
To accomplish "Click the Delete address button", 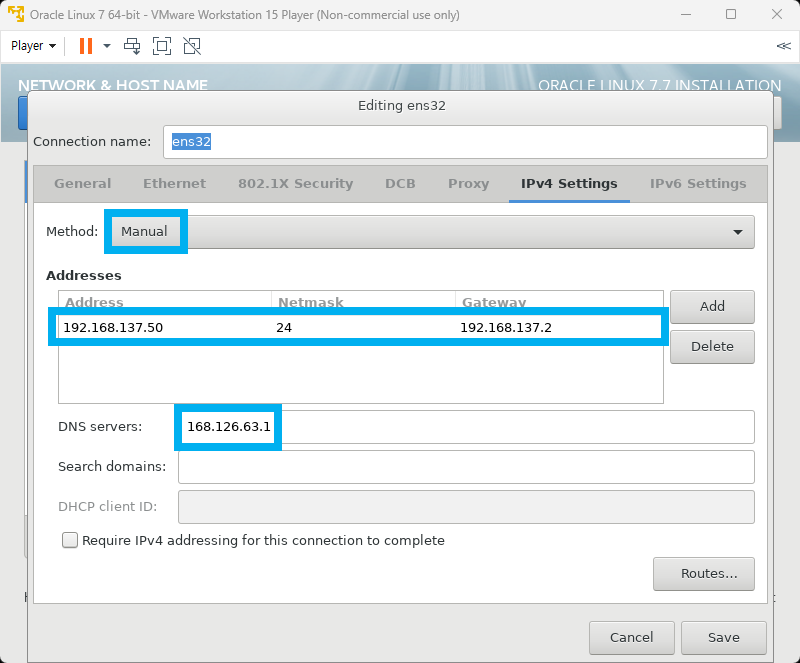I will point(712,347).
